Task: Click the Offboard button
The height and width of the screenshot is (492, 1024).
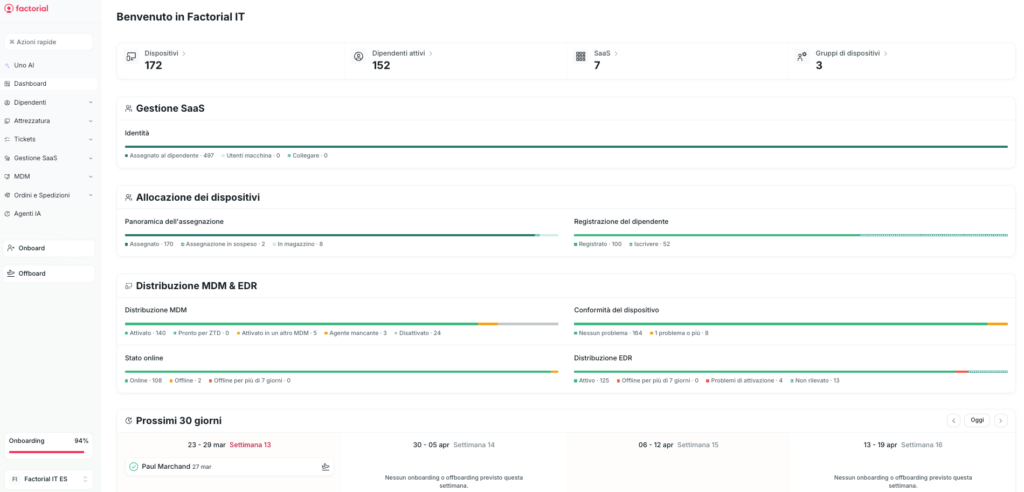Action: tap(49, 273)
